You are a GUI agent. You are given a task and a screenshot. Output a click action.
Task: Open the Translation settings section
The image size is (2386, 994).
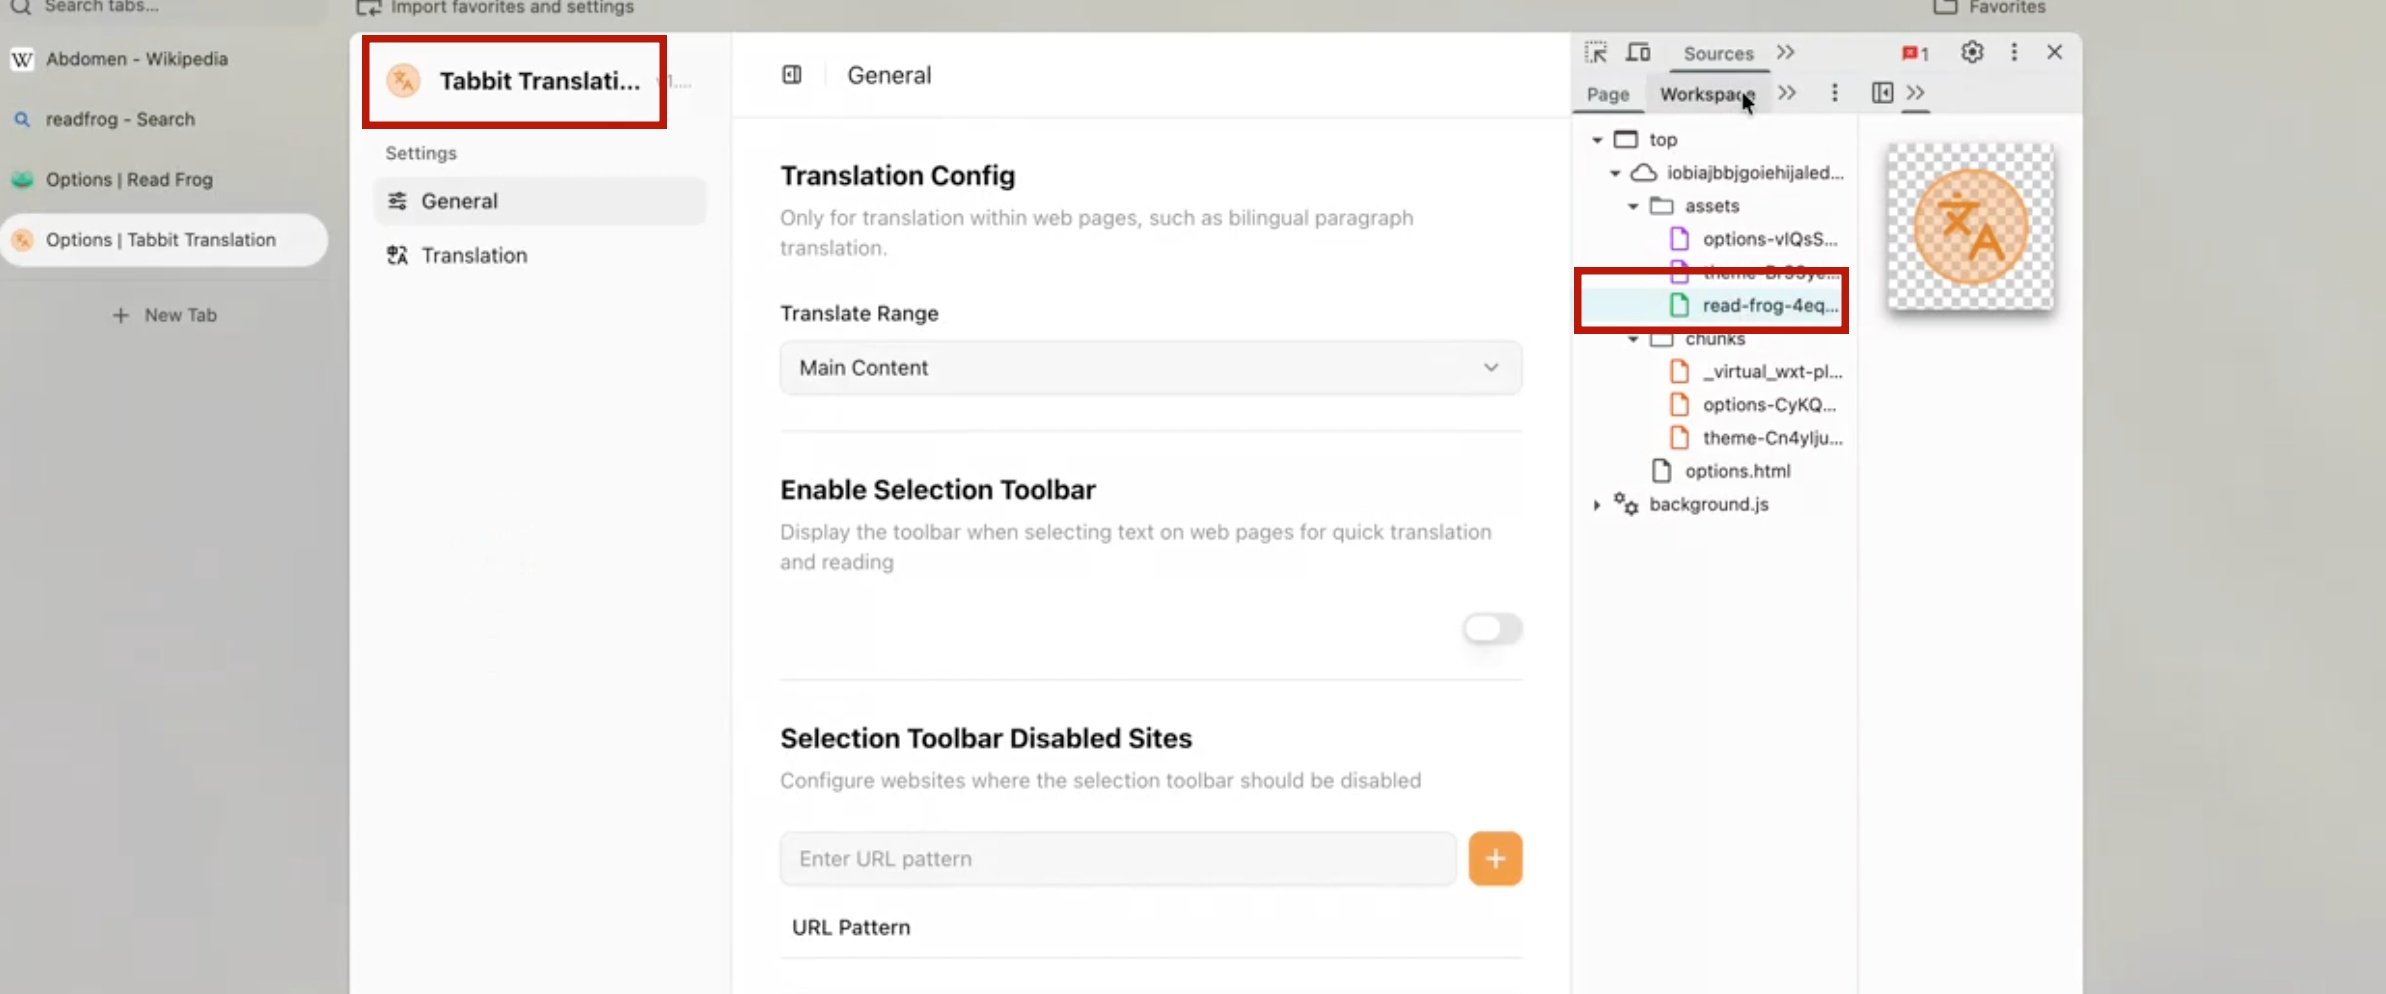coord(474,256)
